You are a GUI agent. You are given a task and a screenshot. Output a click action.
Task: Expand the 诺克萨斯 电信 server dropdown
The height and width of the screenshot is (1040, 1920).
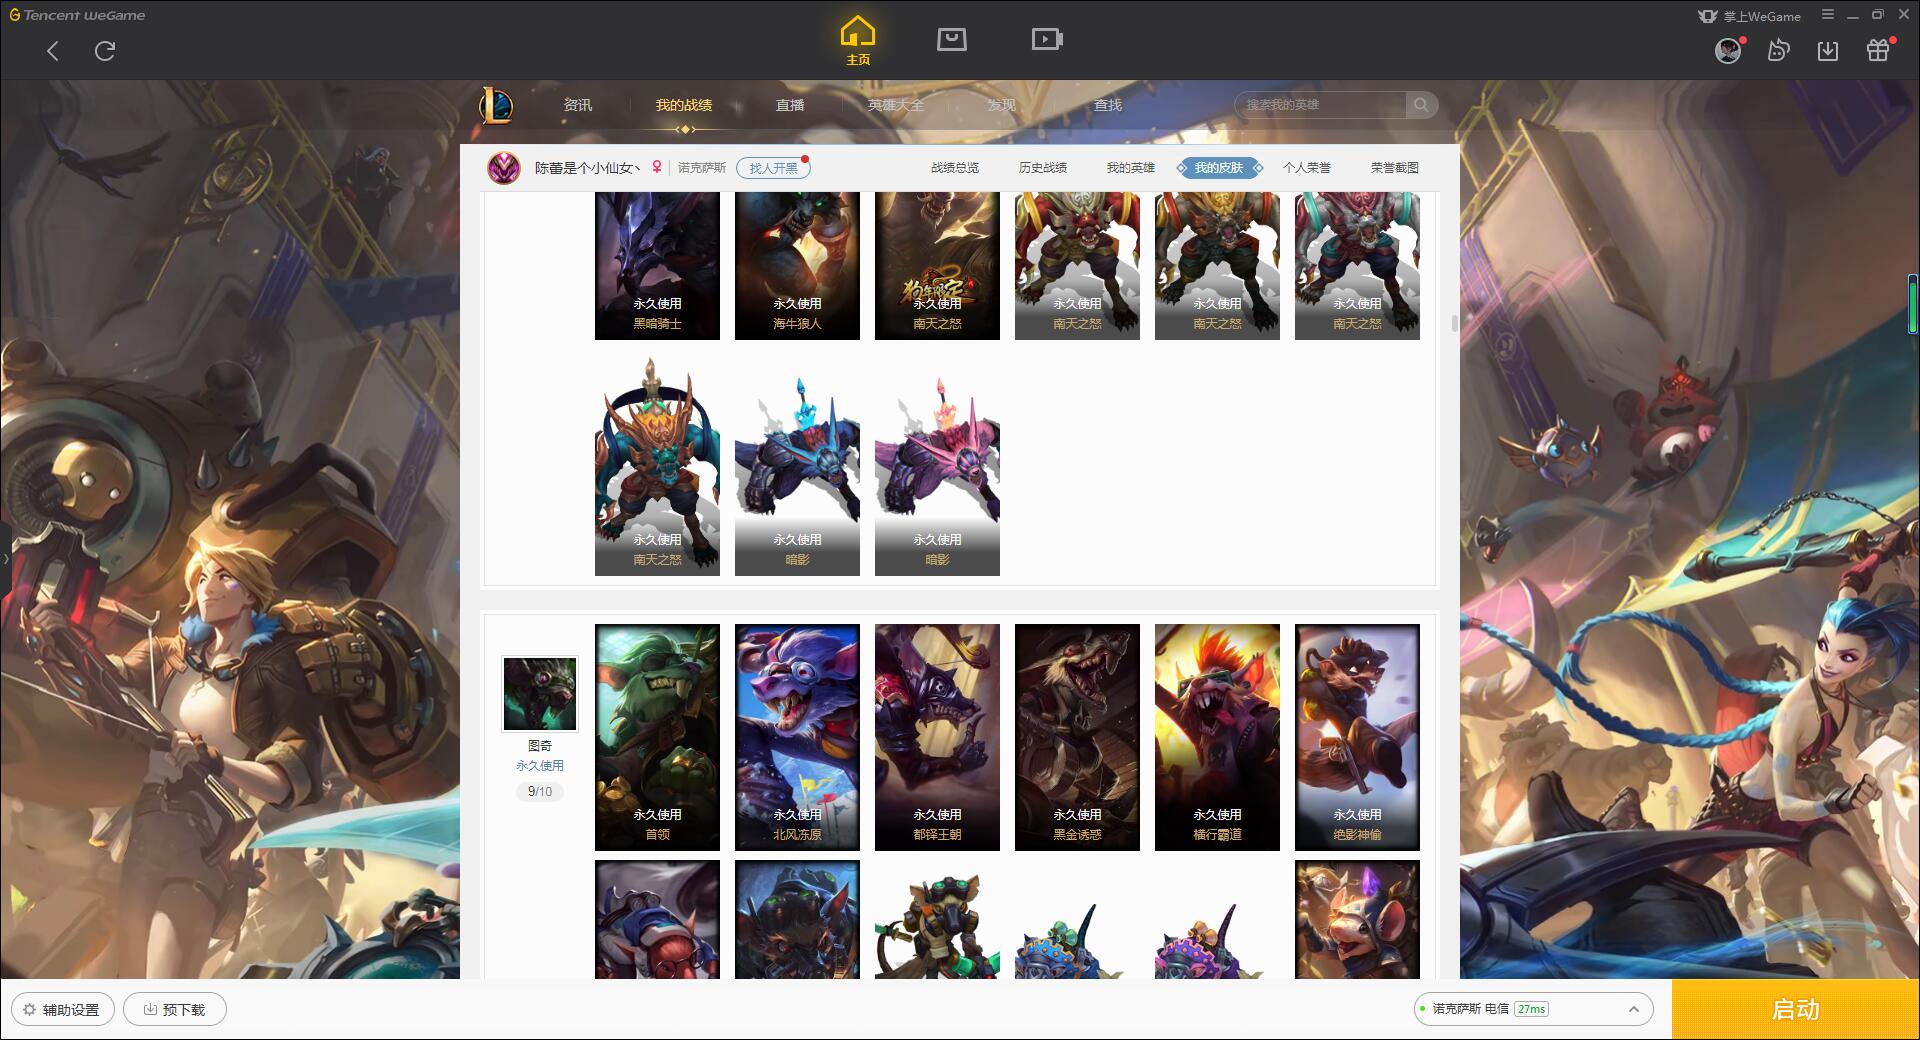click(1533, 1009)
